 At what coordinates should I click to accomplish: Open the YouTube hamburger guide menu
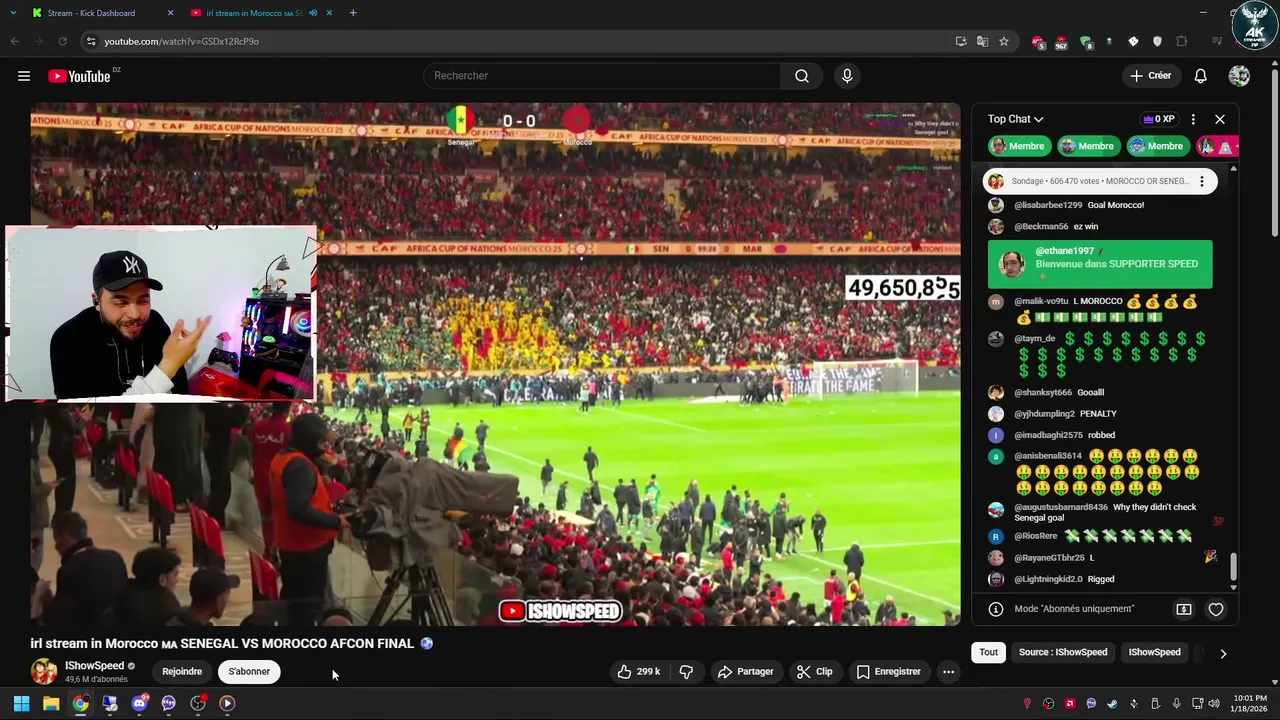(24, 76)
